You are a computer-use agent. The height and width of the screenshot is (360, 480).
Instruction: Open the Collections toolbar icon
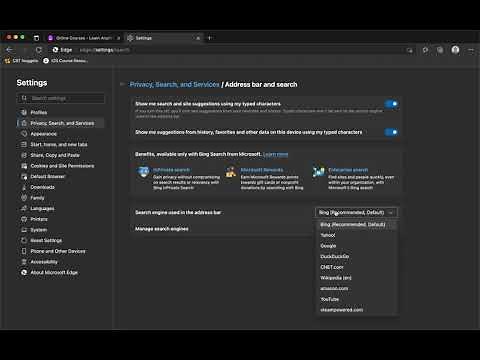point(440,50)
